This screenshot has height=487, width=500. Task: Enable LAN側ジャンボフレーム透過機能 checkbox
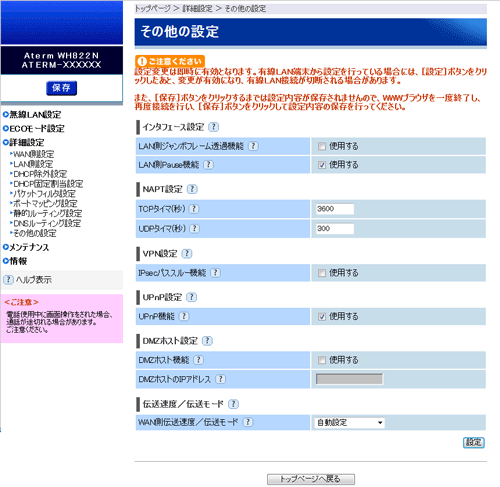point(322,146)
